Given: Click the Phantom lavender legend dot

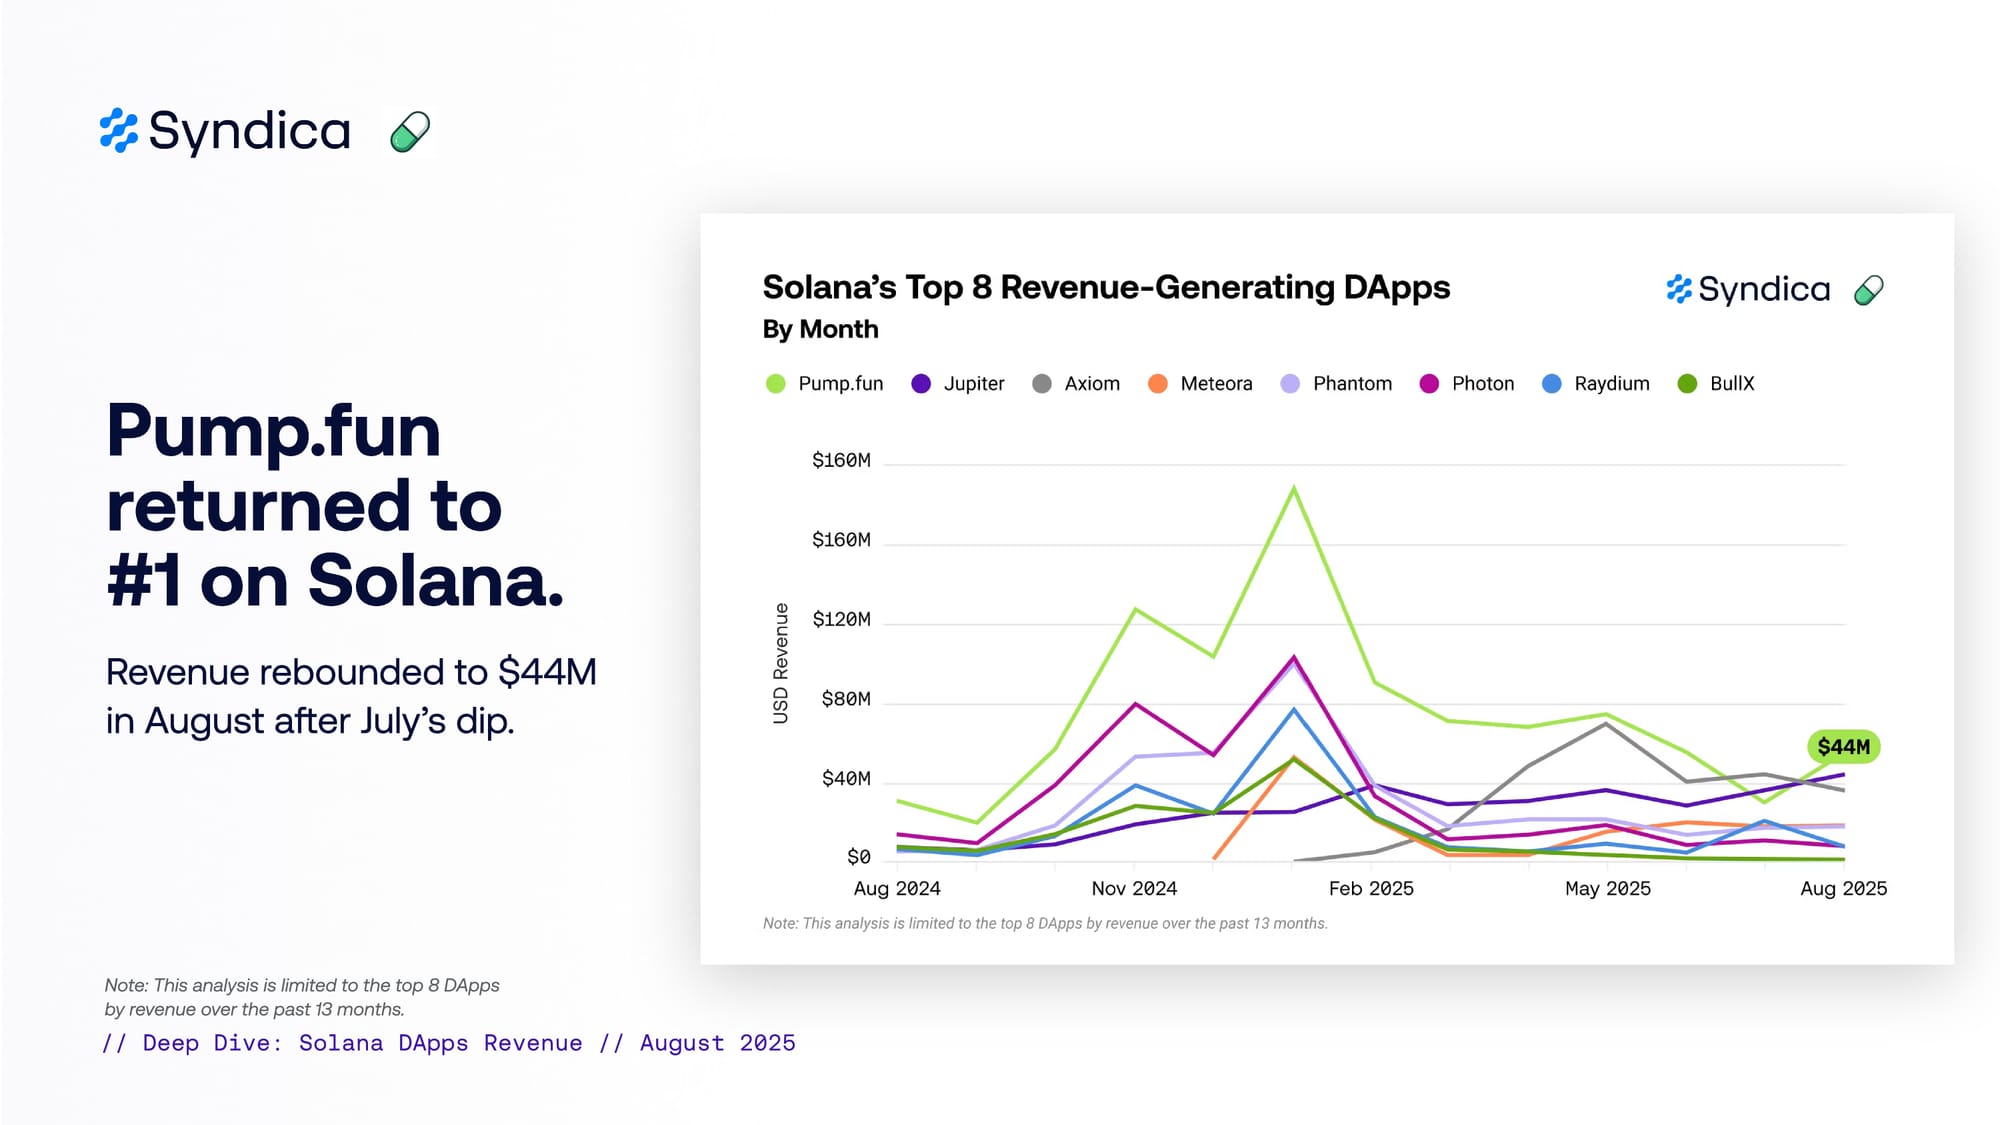Looking at the screenshot, I should (1290, 384).
